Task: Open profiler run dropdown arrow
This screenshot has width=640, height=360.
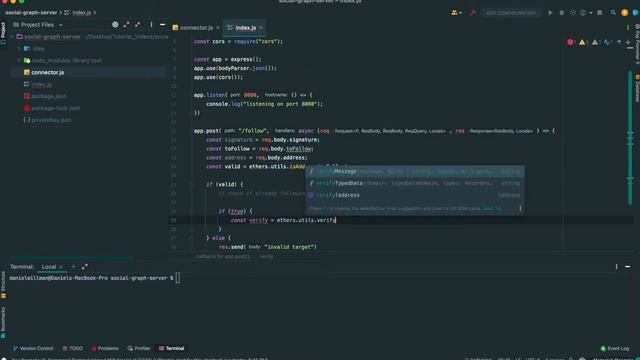Action: 591,13
